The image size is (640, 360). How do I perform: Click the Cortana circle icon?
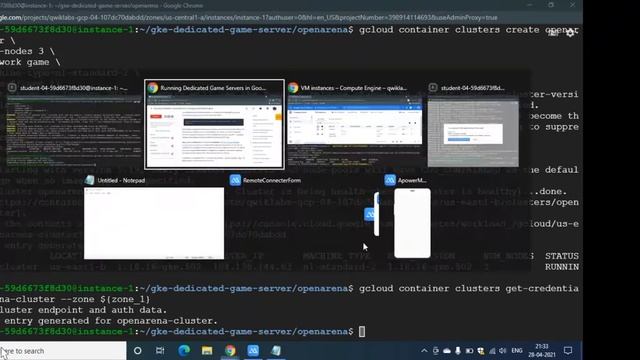coord(138,350)
